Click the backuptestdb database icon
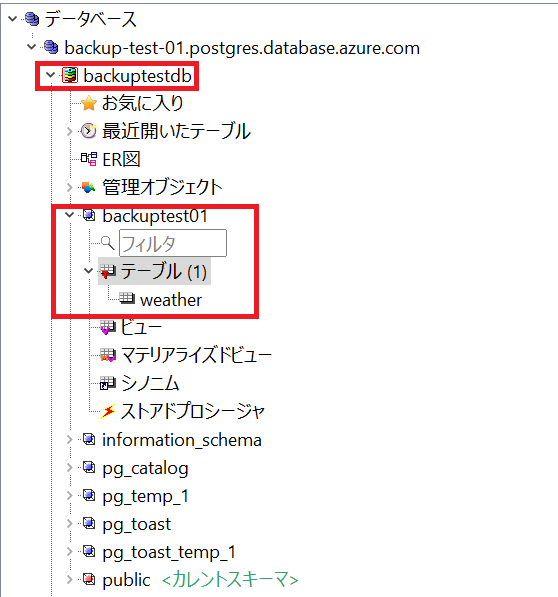The height and width of the screenshot is (597, 558). click(70, 75)
